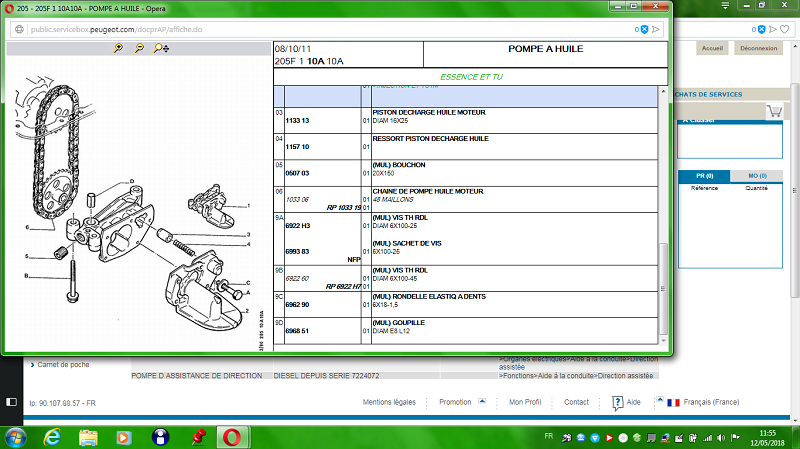Open the shopping cart icon in services panel
The height and width of the screenshot is (449, 800).
point(774,111)
